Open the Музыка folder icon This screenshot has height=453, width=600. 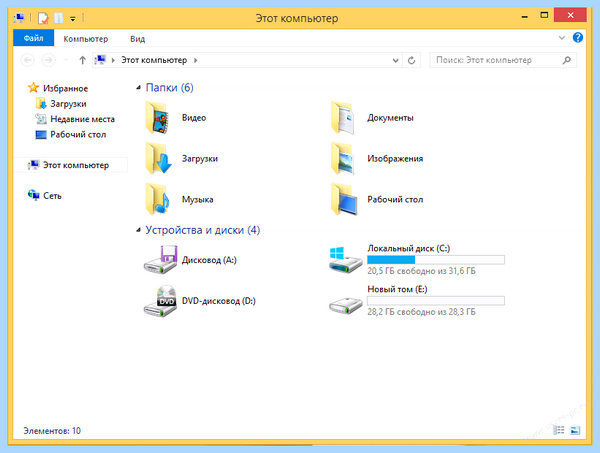[157, 199]
